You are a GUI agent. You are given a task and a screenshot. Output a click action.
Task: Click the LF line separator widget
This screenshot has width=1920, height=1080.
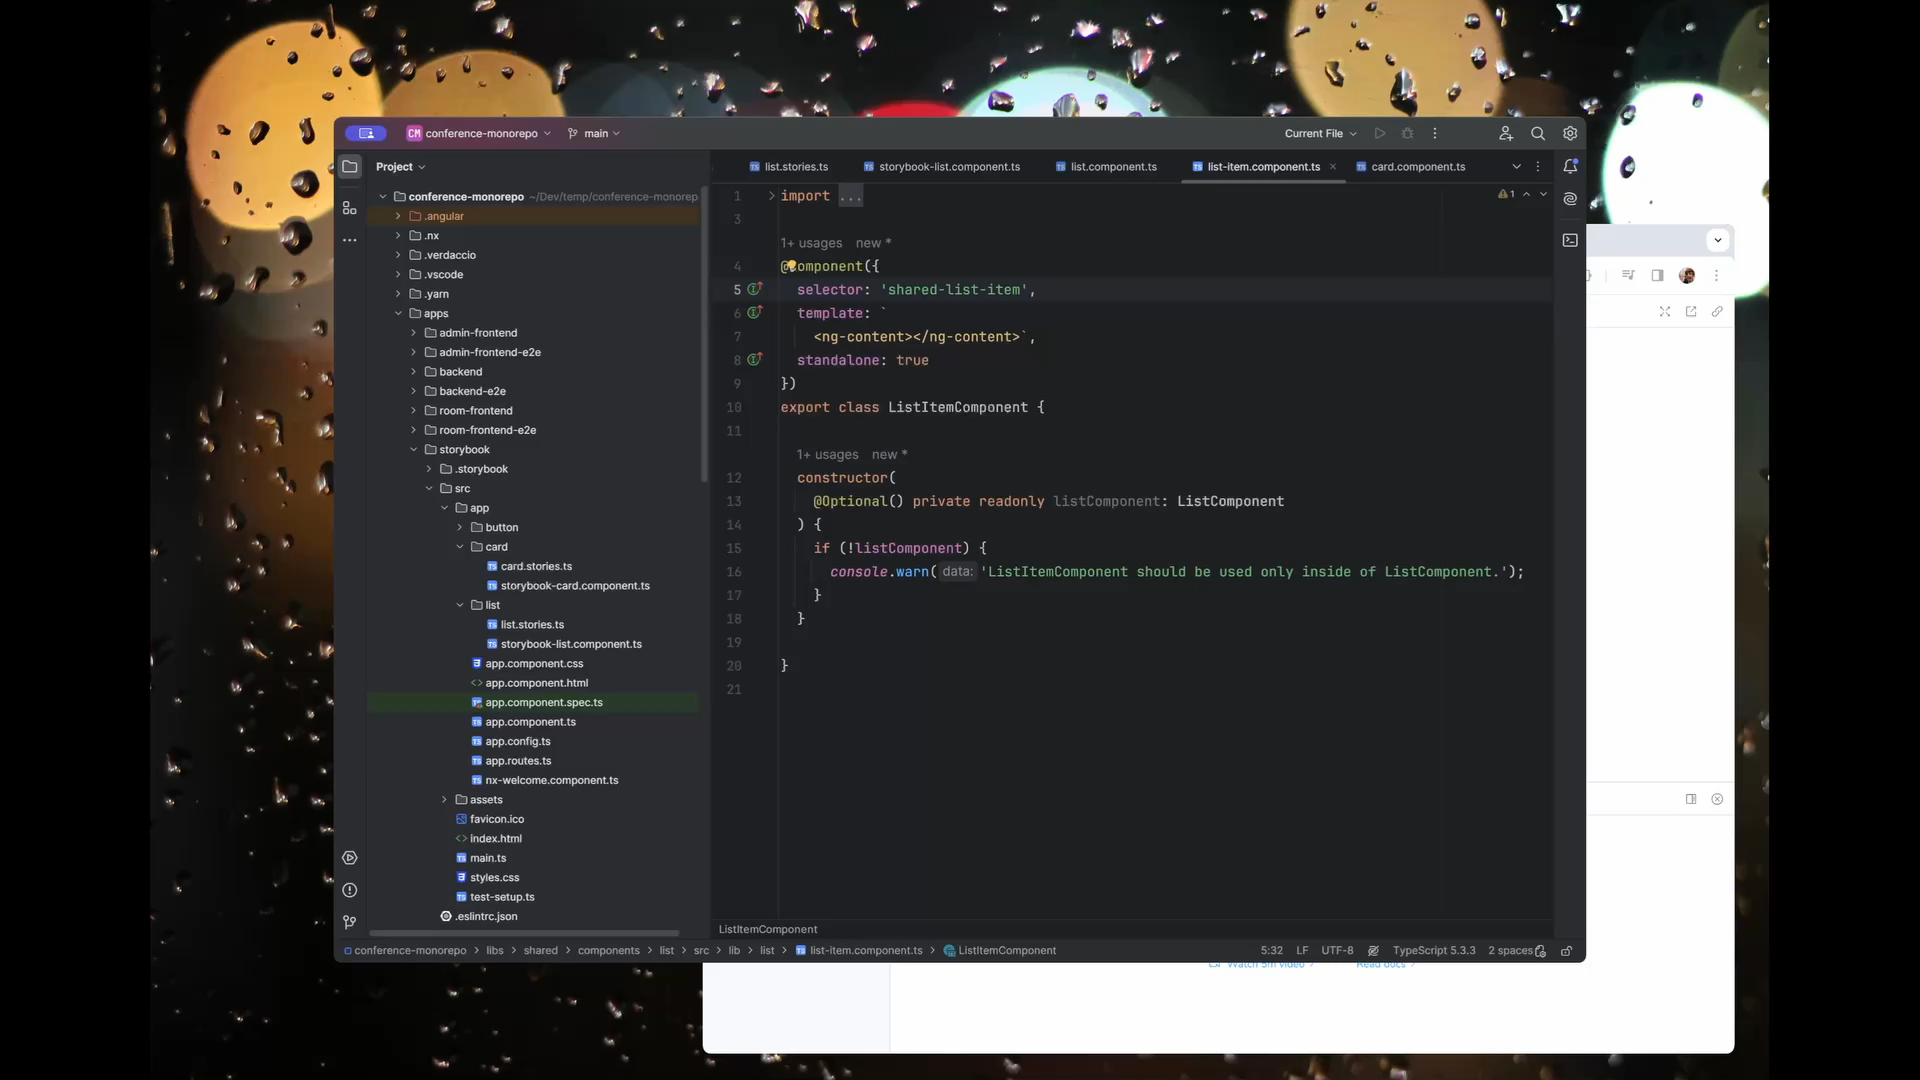tap(1302, 951)
